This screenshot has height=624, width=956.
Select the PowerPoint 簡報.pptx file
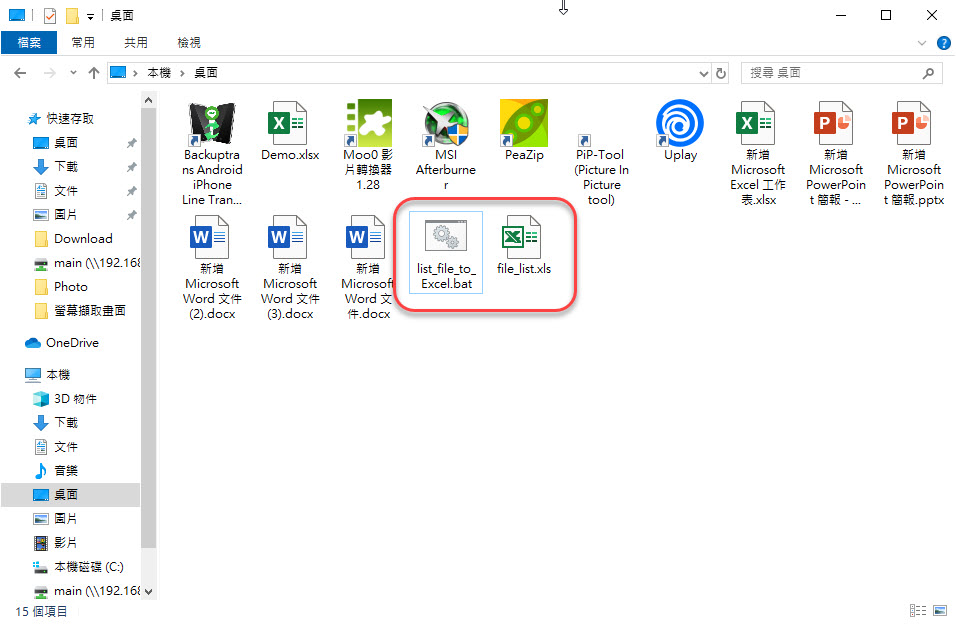913,153
